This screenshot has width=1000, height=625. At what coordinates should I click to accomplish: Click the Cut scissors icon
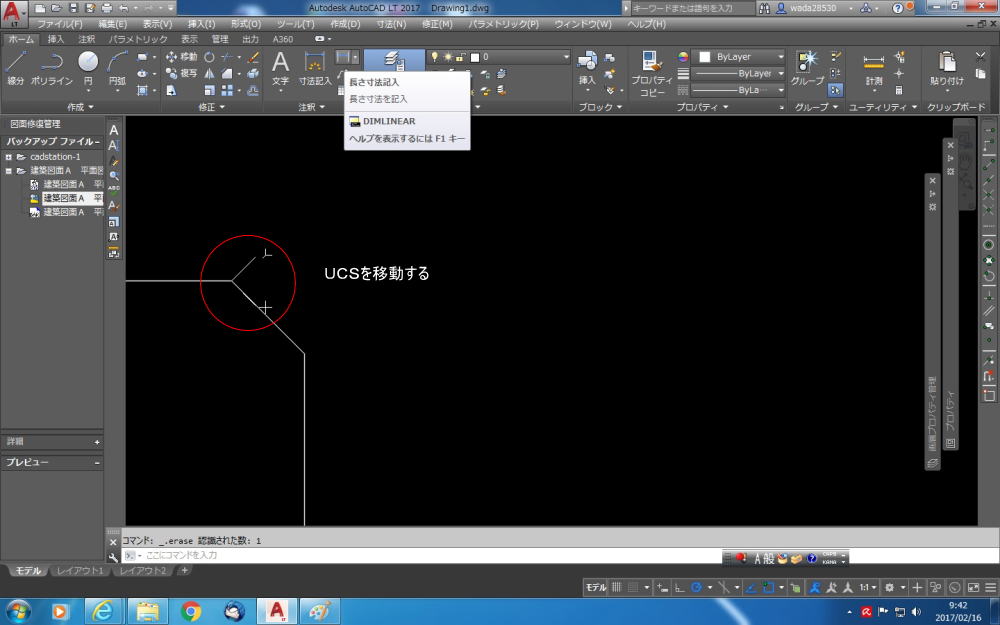[980, 56]
